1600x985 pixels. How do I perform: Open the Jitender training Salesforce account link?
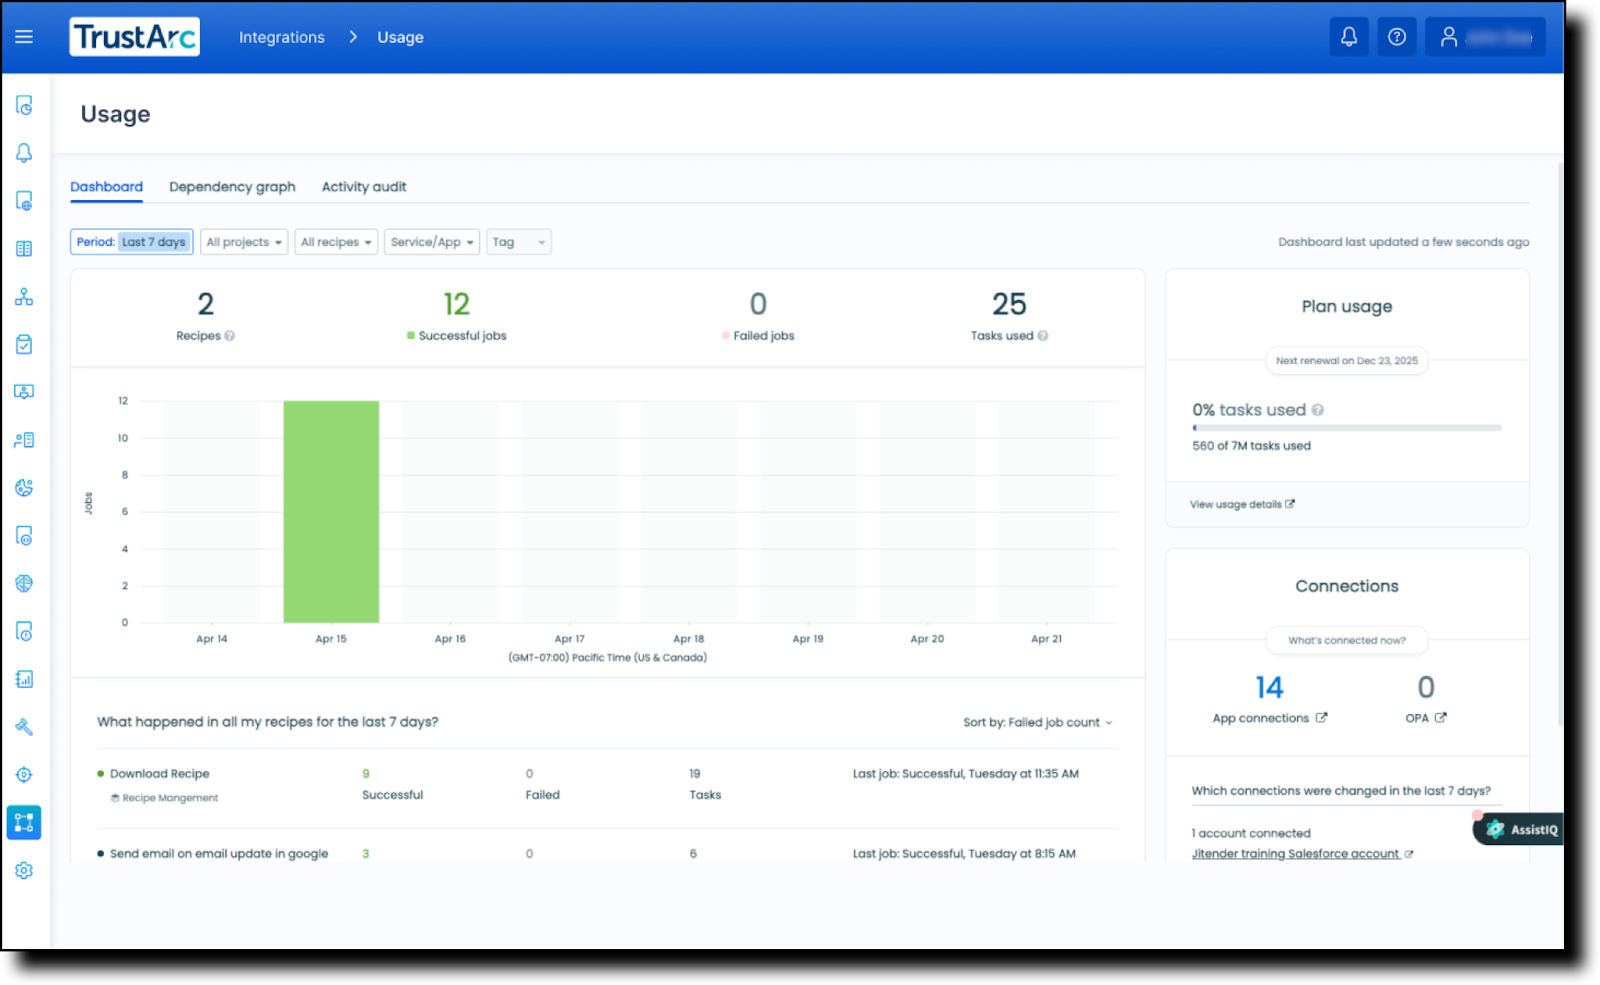click(x=1294, y=853)
